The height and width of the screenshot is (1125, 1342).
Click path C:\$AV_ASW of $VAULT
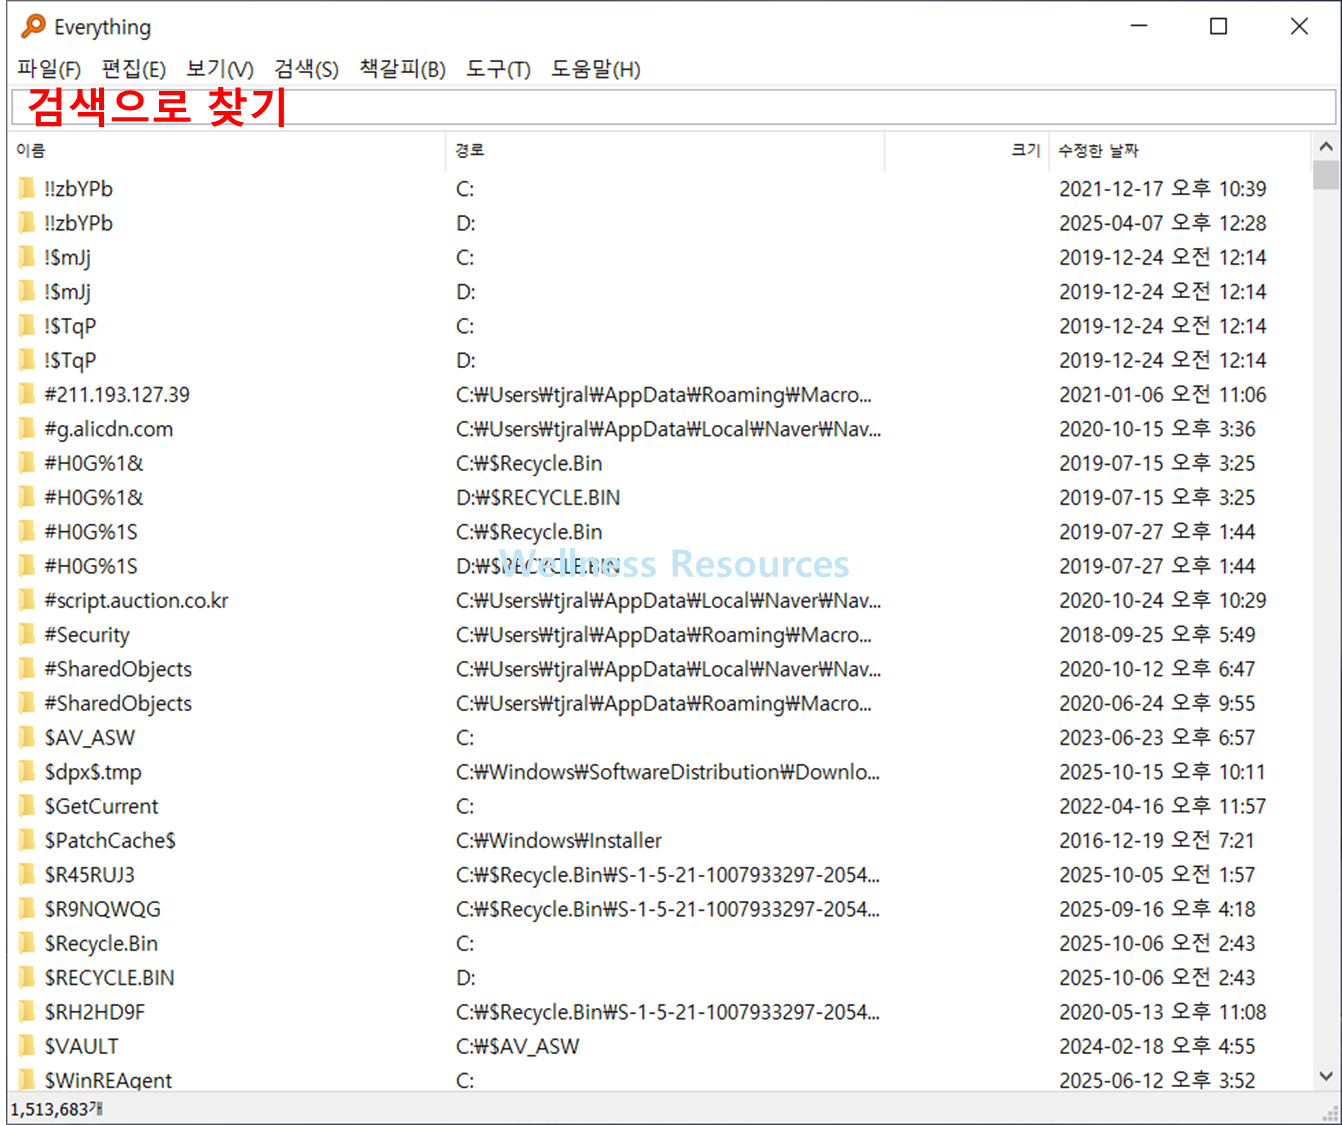point(518,1045)
